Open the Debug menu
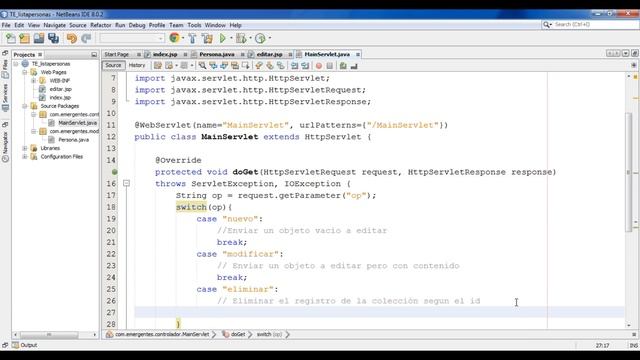 (x=137, y=25)
